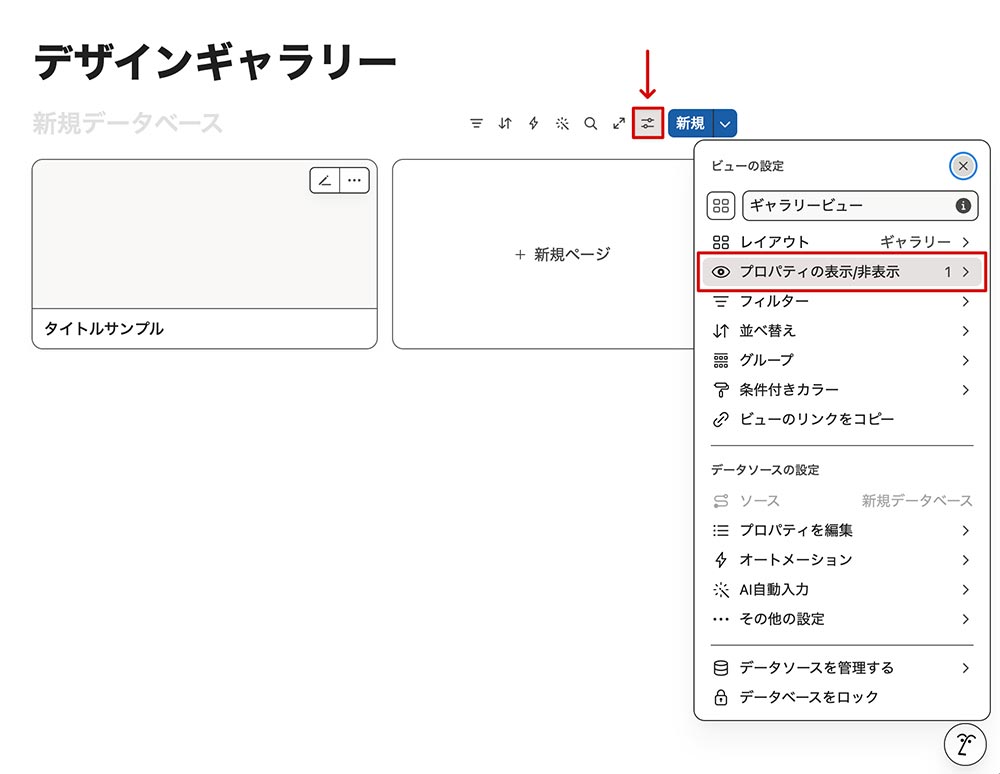Click the grayed ソース row
This screenshot has width=1000, height=774.
tap(842, 500)
